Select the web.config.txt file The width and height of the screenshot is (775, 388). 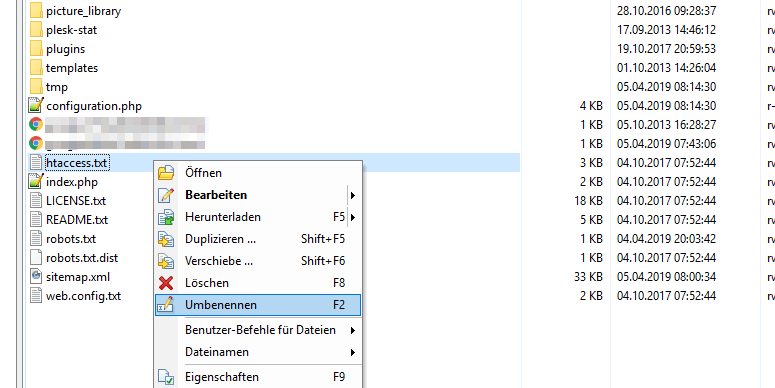point(83,296)
